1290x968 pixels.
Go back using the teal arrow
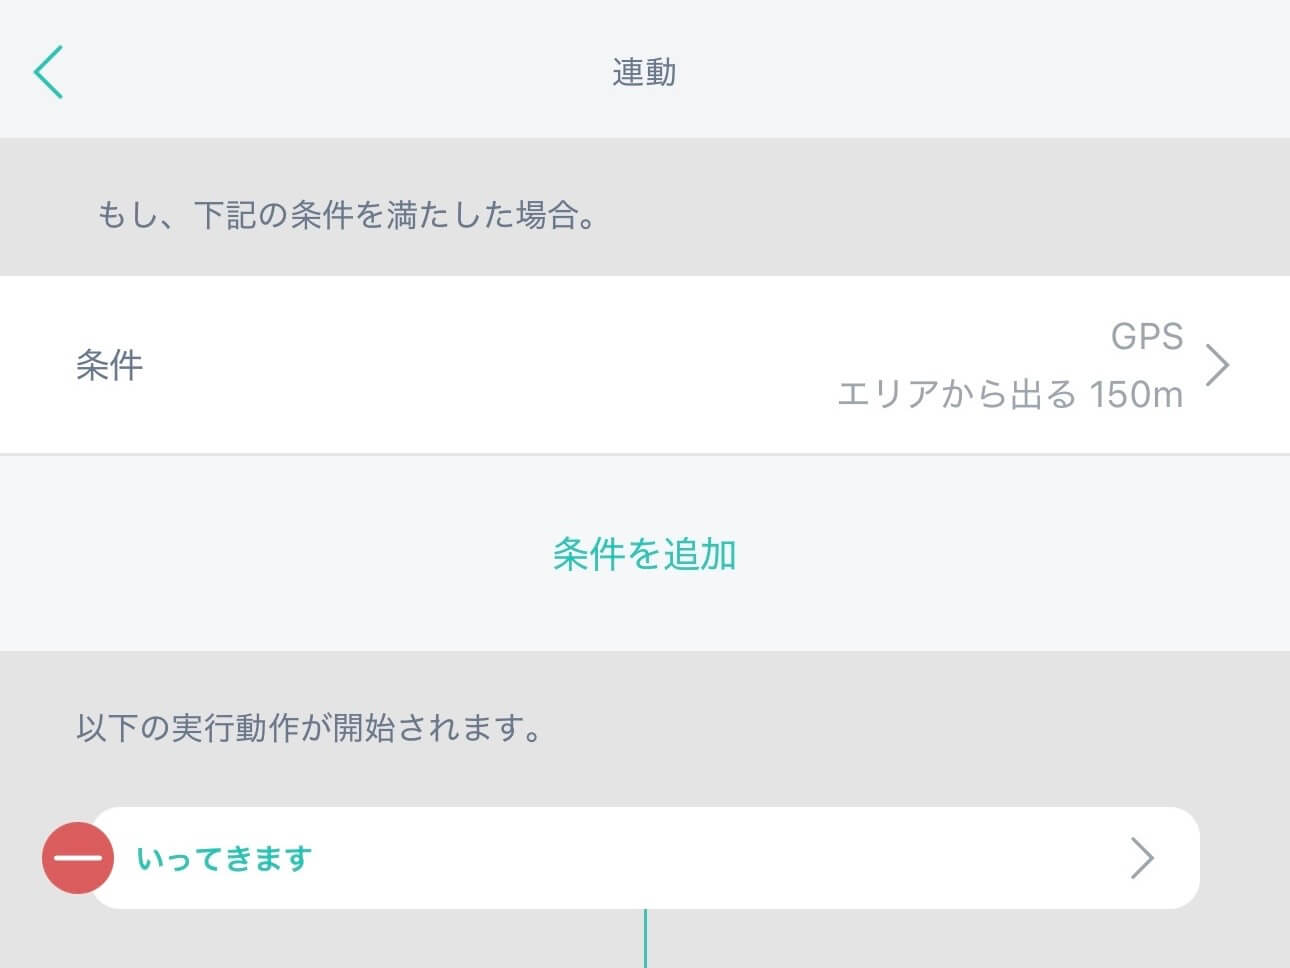coord(48,72)
